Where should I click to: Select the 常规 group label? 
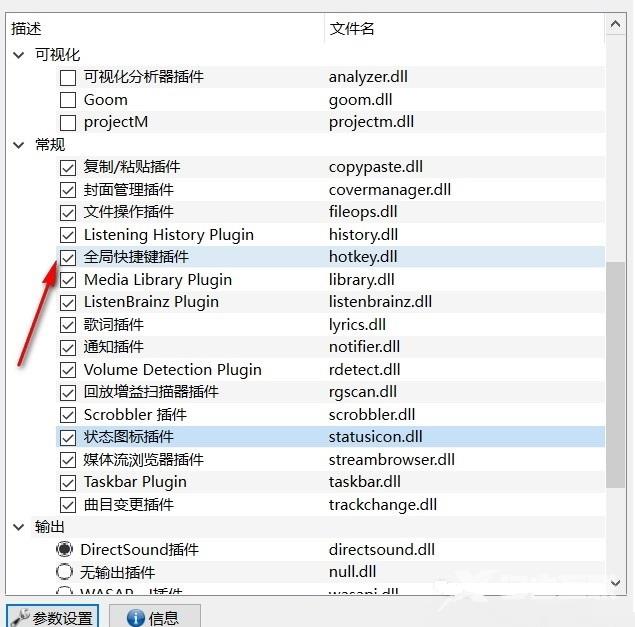pos(50,145)
